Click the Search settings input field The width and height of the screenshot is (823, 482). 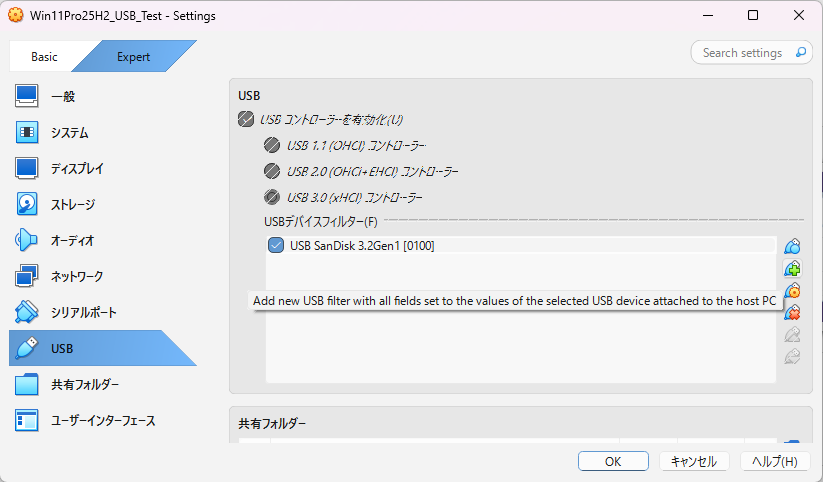(x=745, y=52)
